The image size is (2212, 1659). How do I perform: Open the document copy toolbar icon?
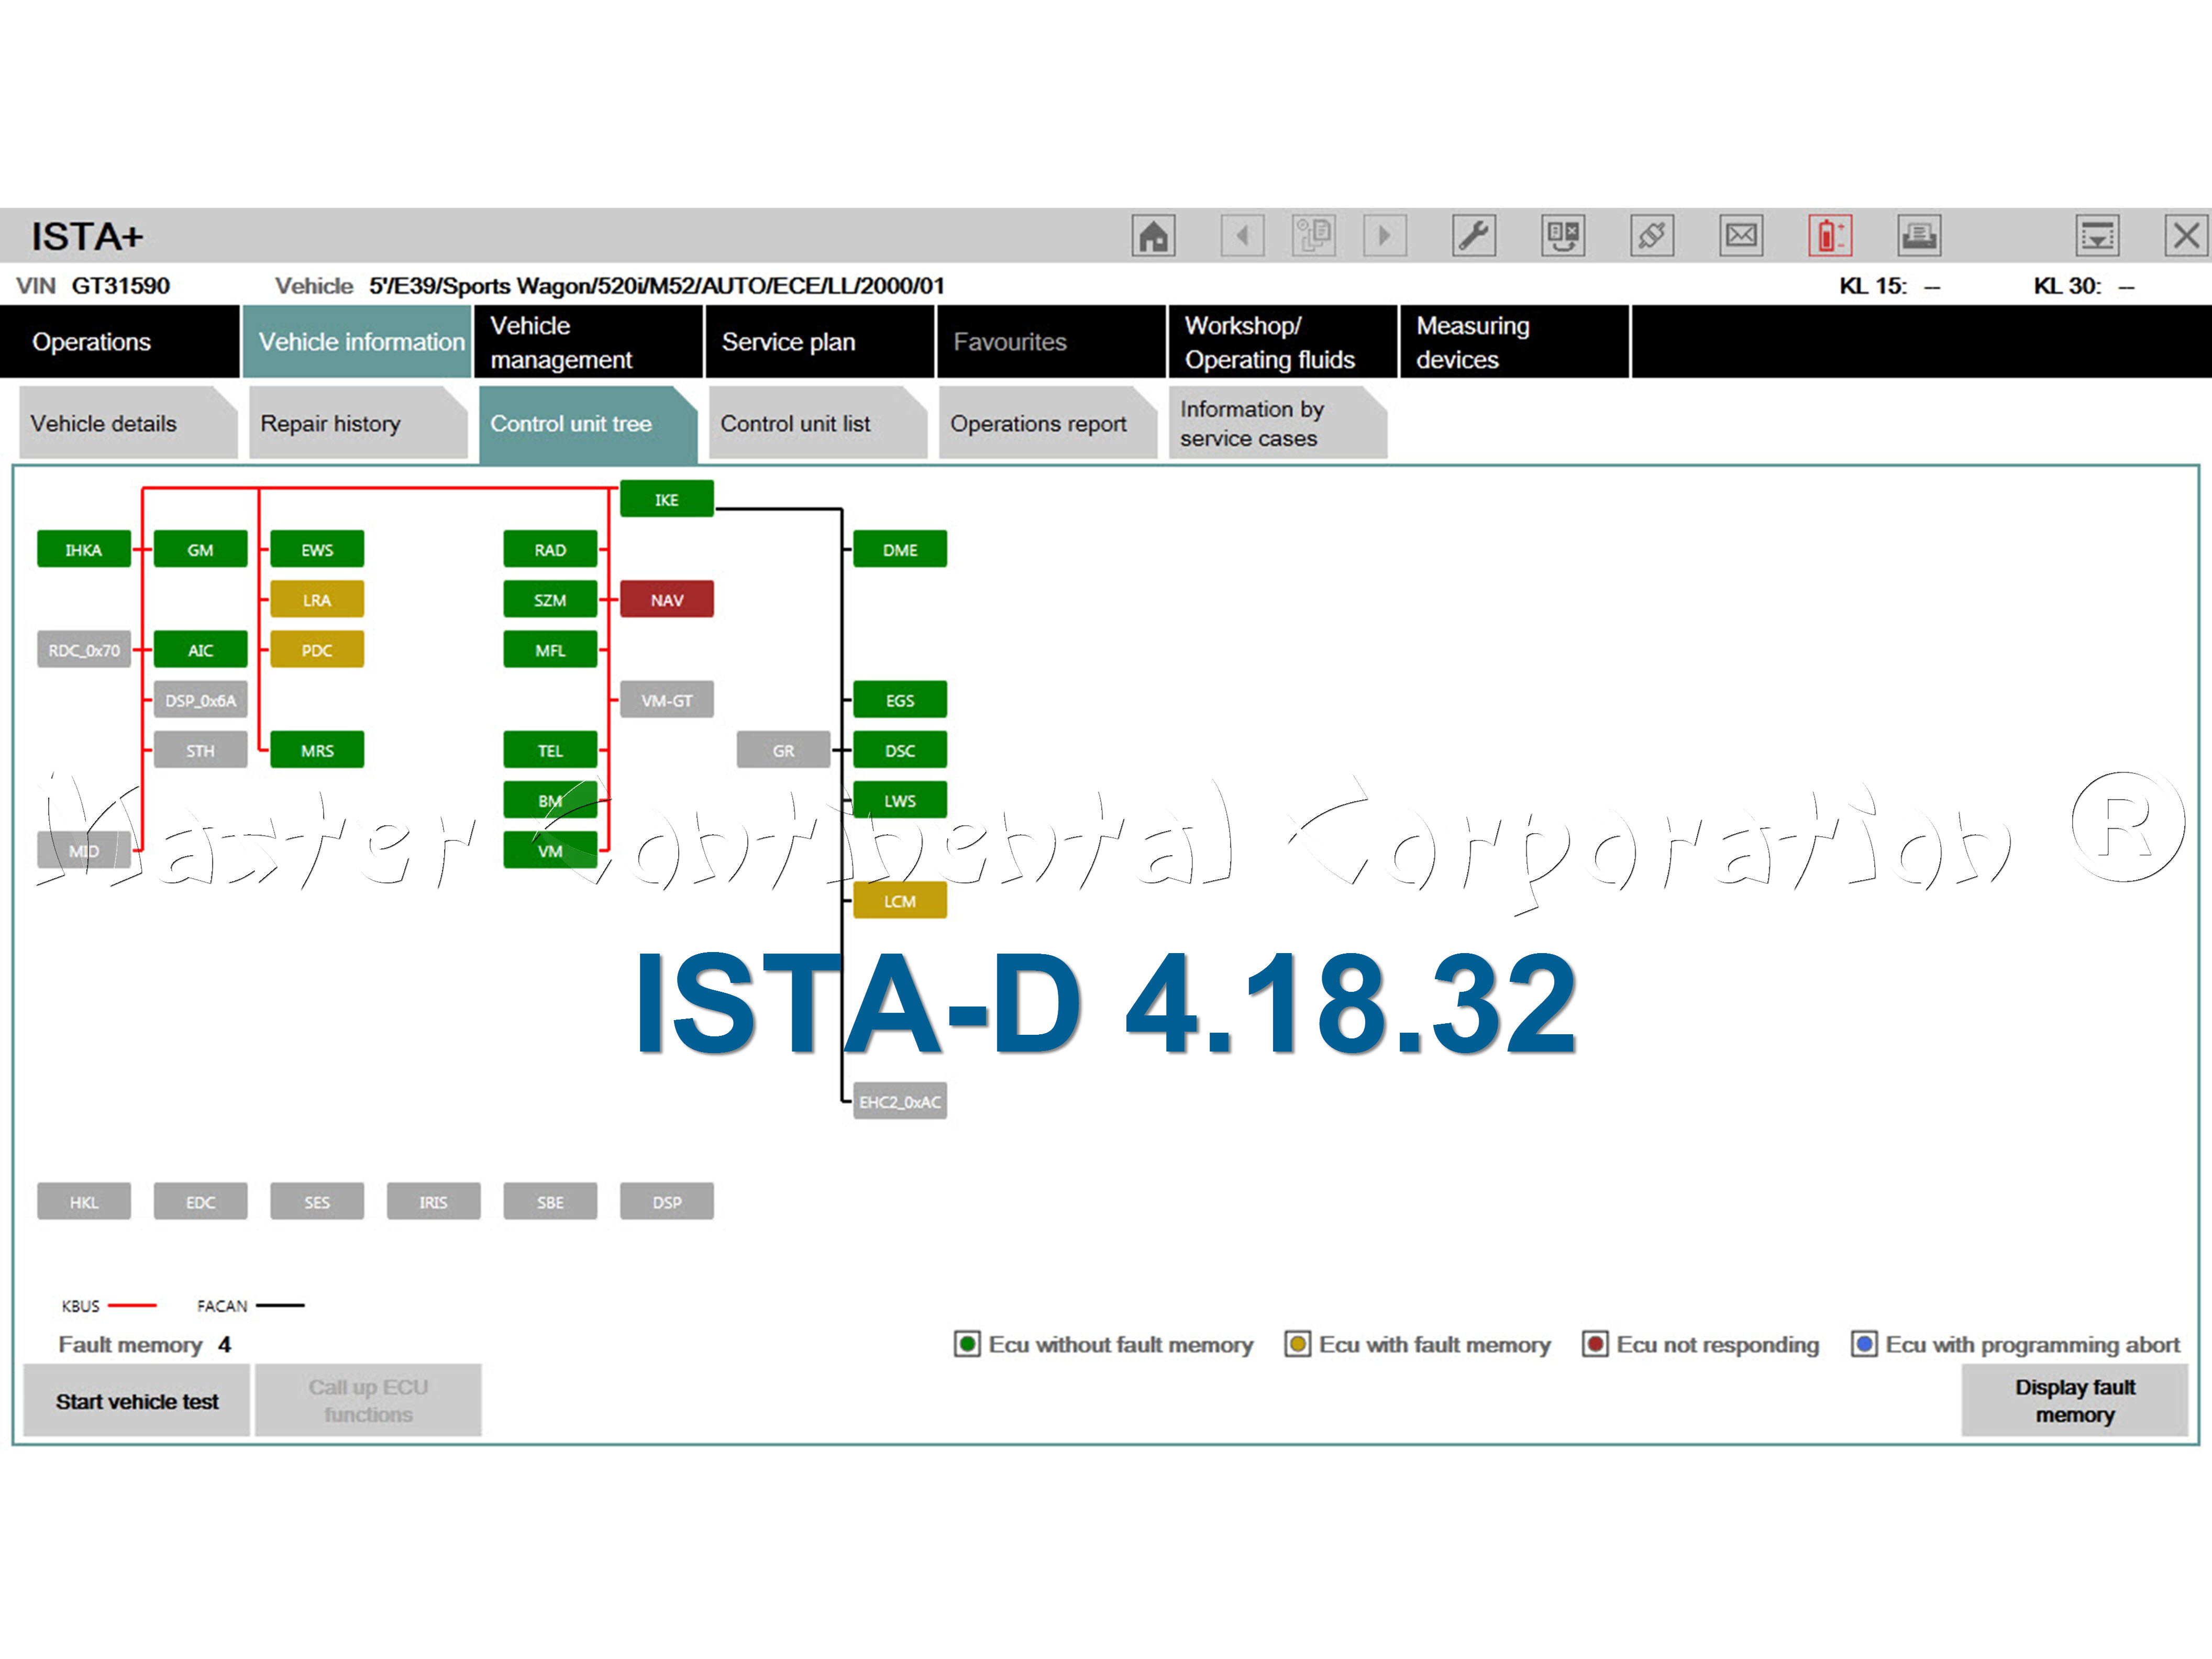1313,236
